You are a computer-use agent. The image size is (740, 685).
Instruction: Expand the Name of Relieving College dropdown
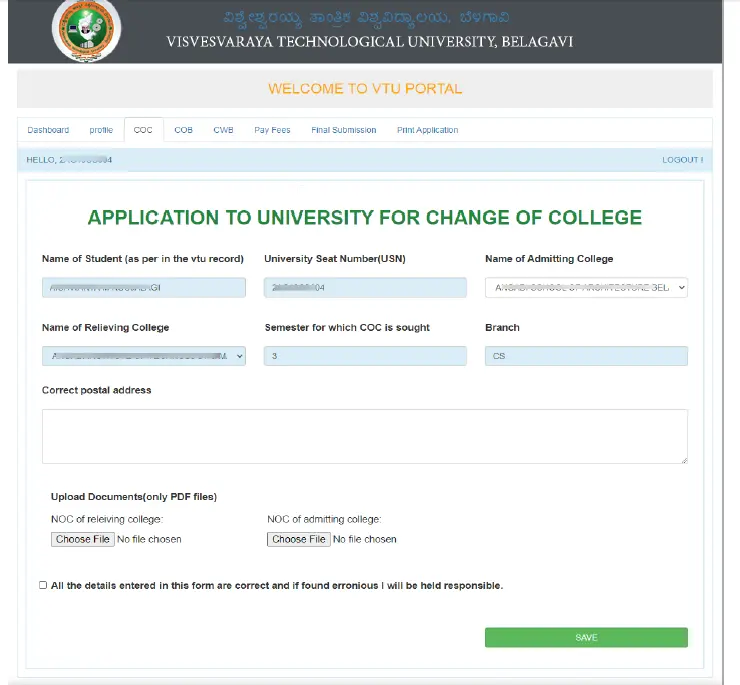[x=144, y=356]
